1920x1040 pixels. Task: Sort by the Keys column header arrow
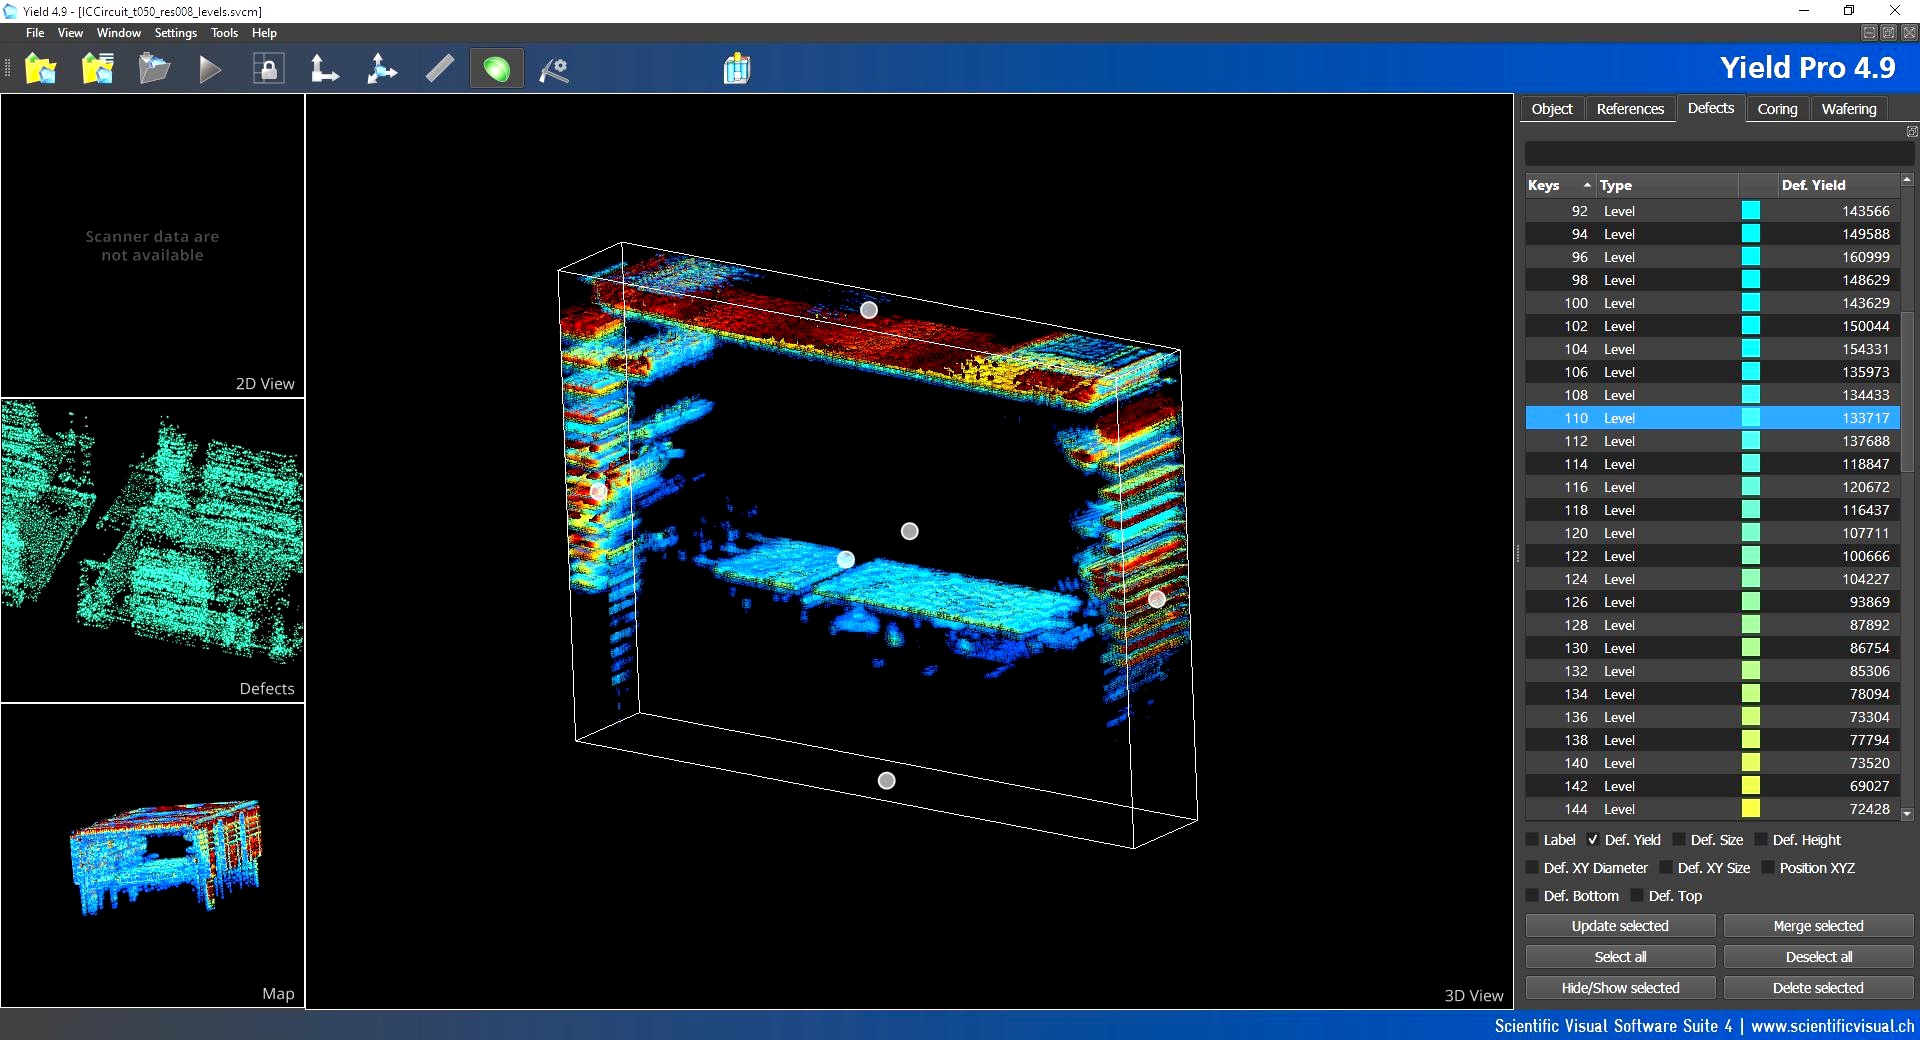(1586, 185)
